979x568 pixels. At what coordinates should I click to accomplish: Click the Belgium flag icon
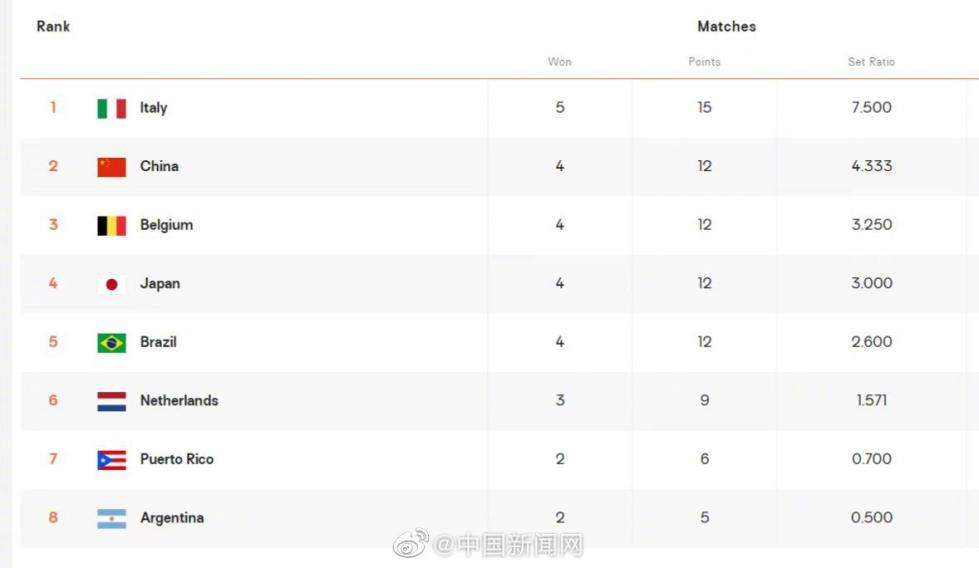pyautogui.click(x=111, y=226)
